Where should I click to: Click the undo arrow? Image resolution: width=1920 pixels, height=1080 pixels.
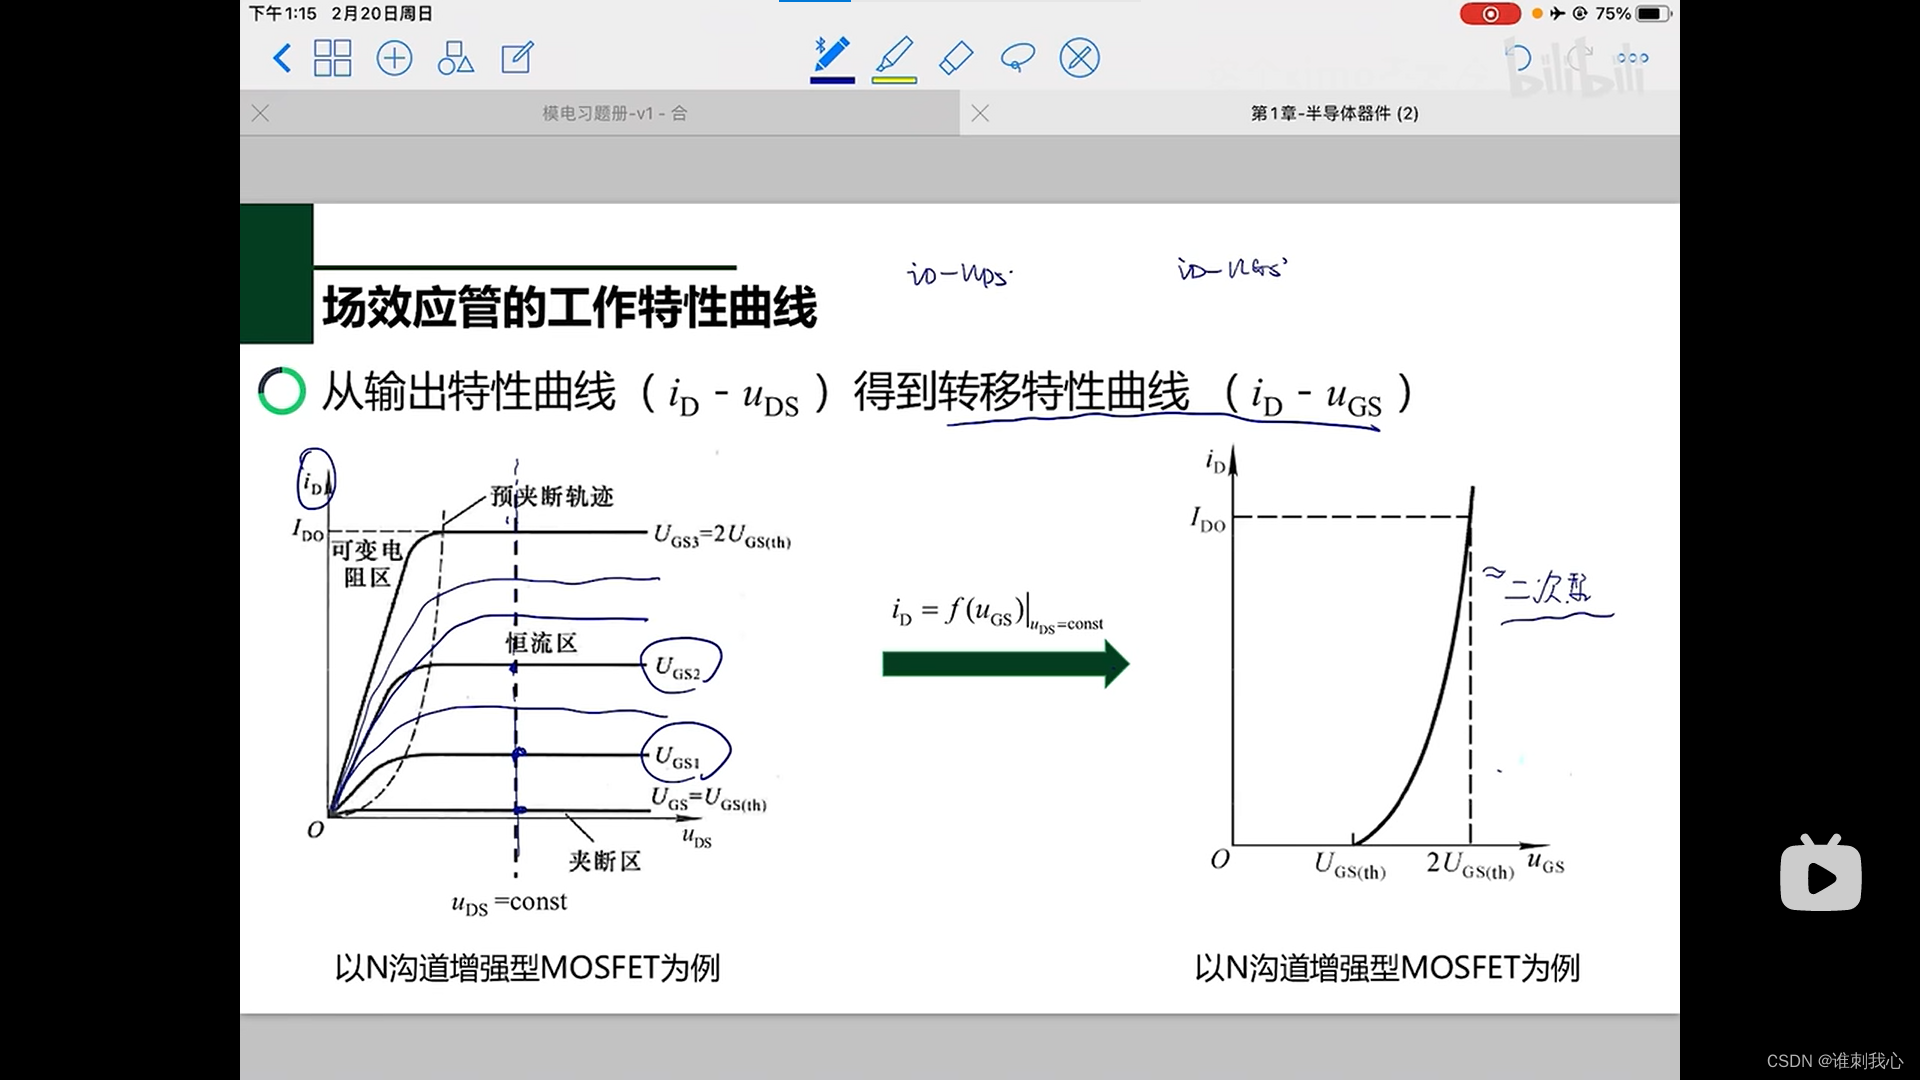point(1518,58)
